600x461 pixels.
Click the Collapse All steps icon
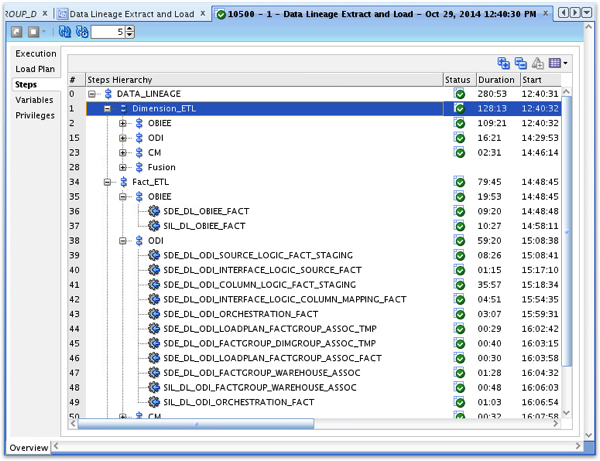click(x=520, y=63)
